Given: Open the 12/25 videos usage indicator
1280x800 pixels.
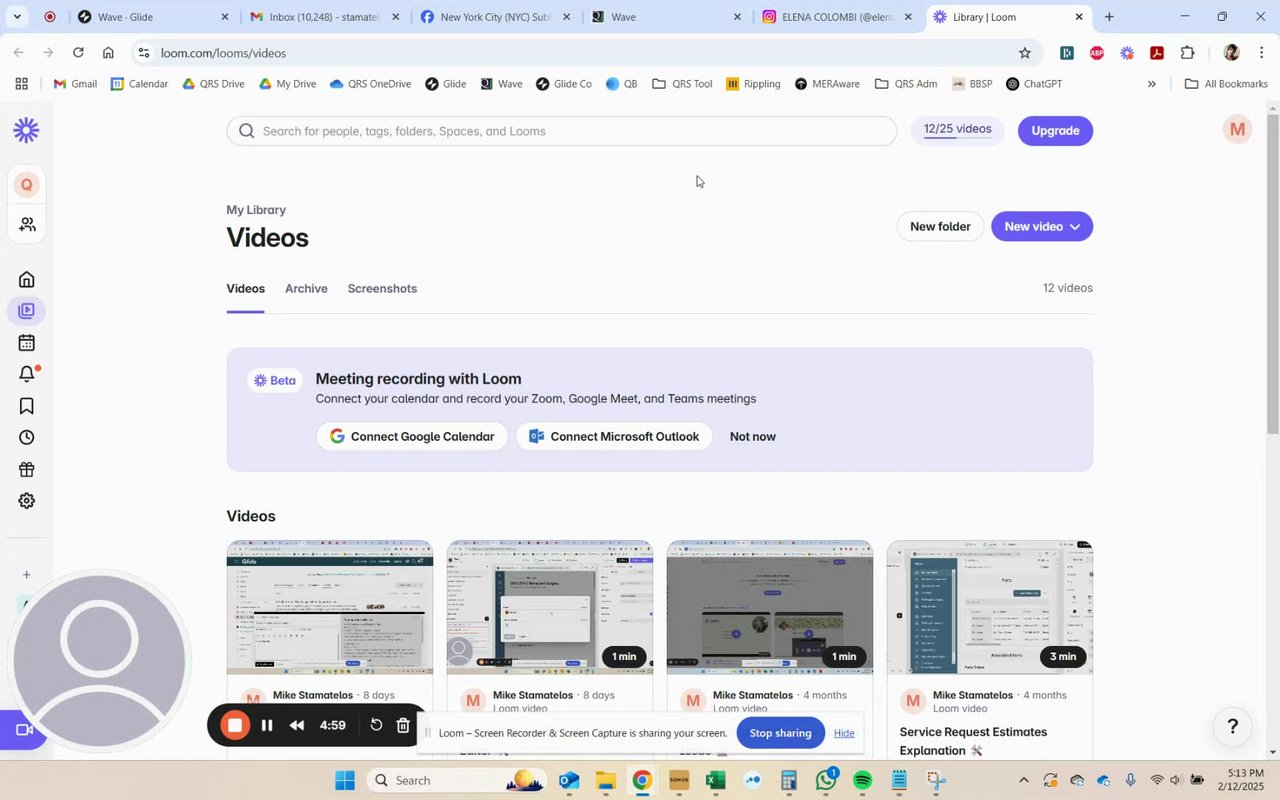Looking at the screenshot, I should (958, 130).
